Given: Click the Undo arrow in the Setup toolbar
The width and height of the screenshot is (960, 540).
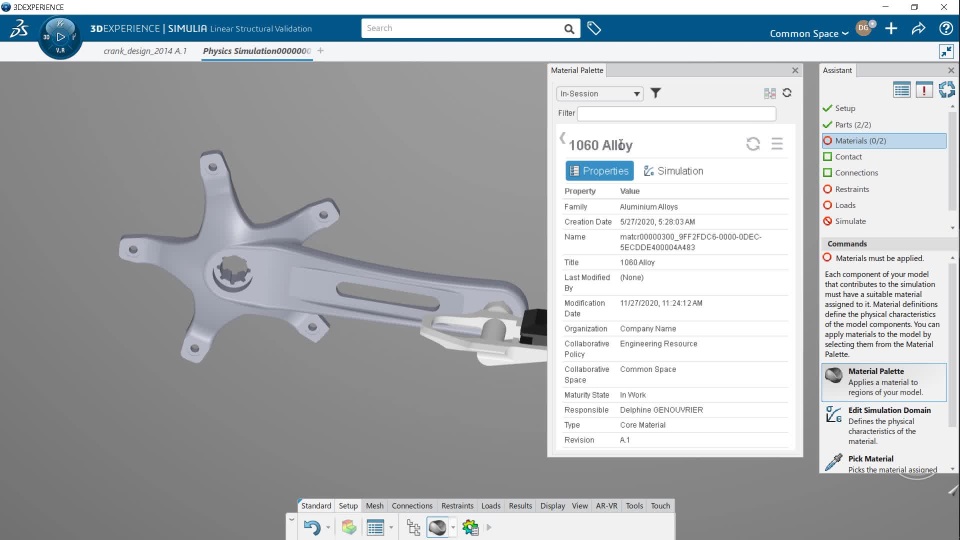Looking at the screenshot, I should tap(312, 527).
